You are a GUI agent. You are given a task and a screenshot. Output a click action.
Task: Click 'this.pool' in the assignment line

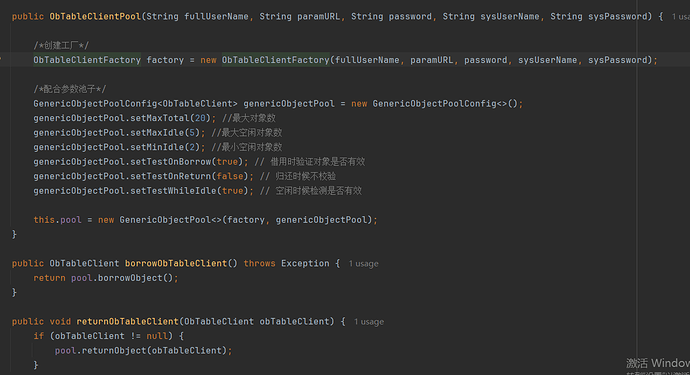(58, 220)
